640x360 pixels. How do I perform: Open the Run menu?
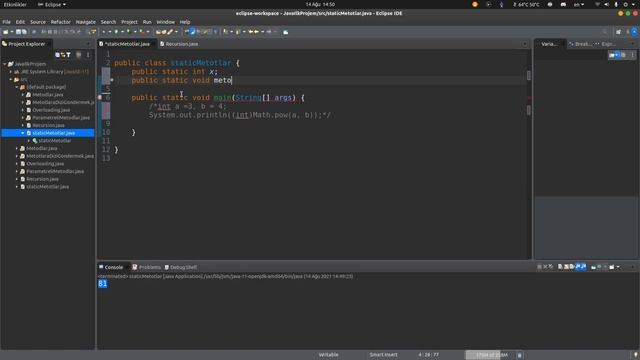coord(147,22)
